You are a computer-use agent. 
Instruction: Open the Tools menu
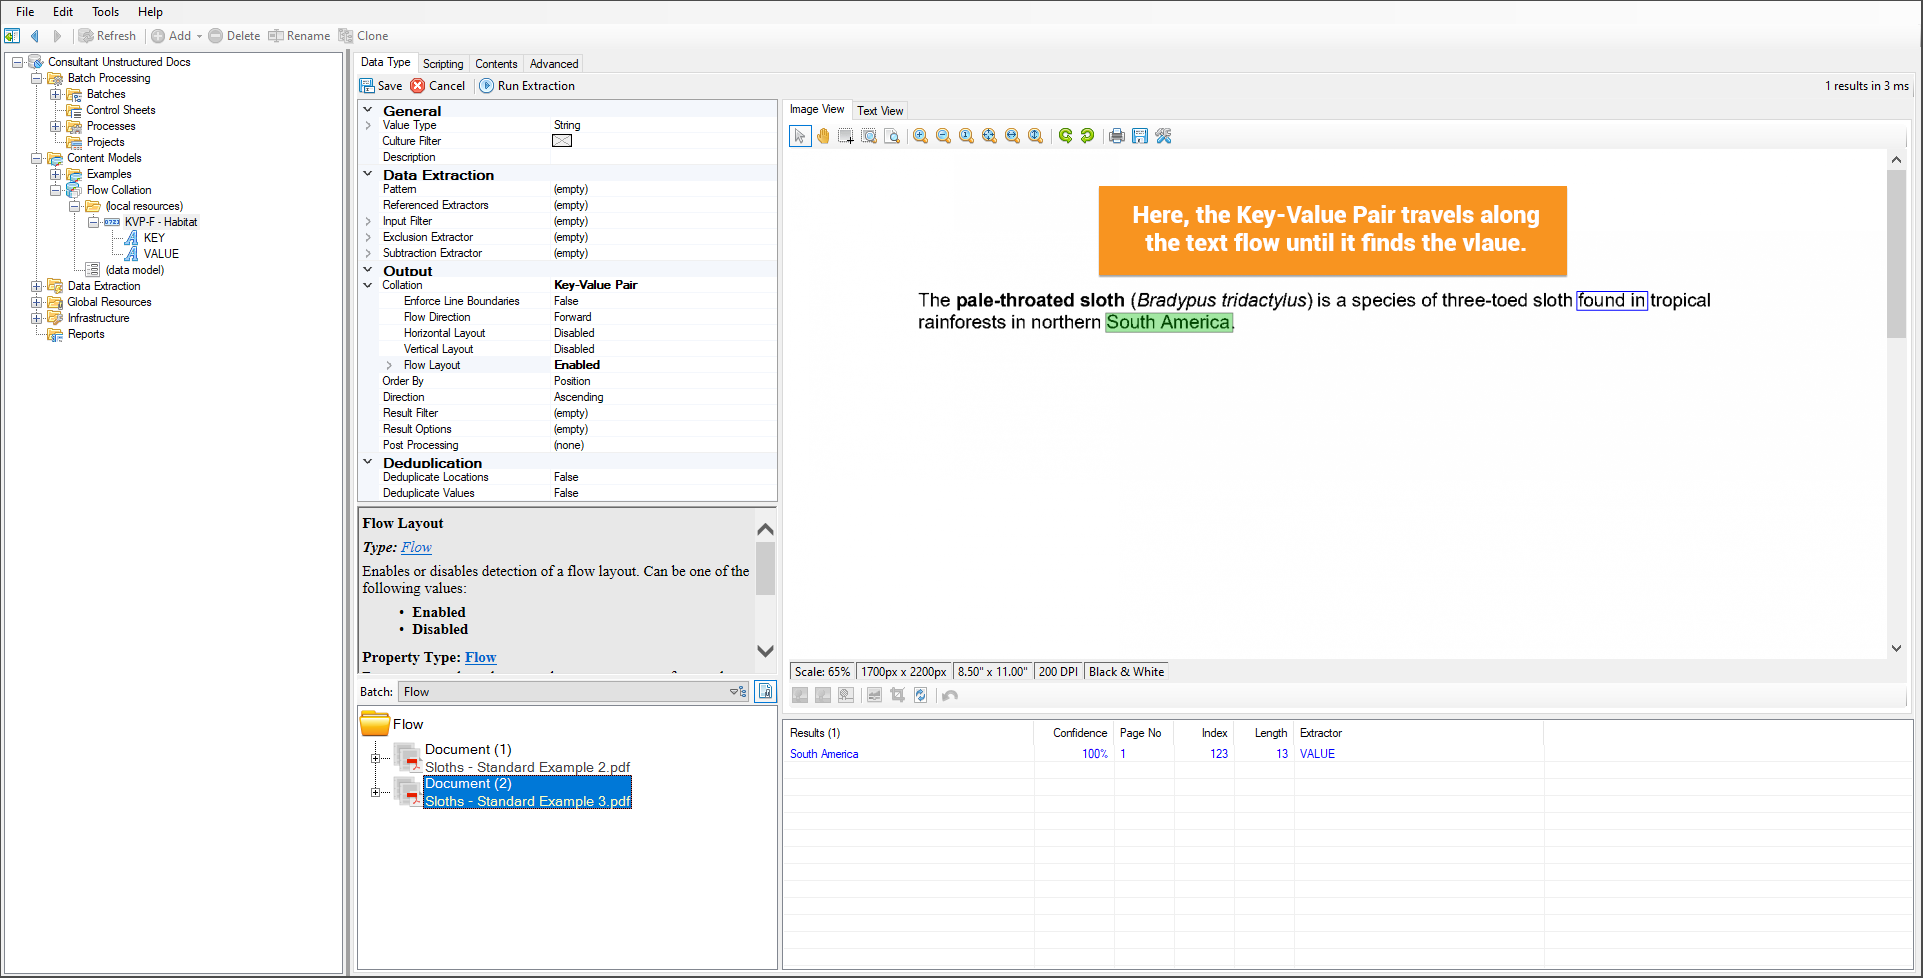click(x=105, y=12)
